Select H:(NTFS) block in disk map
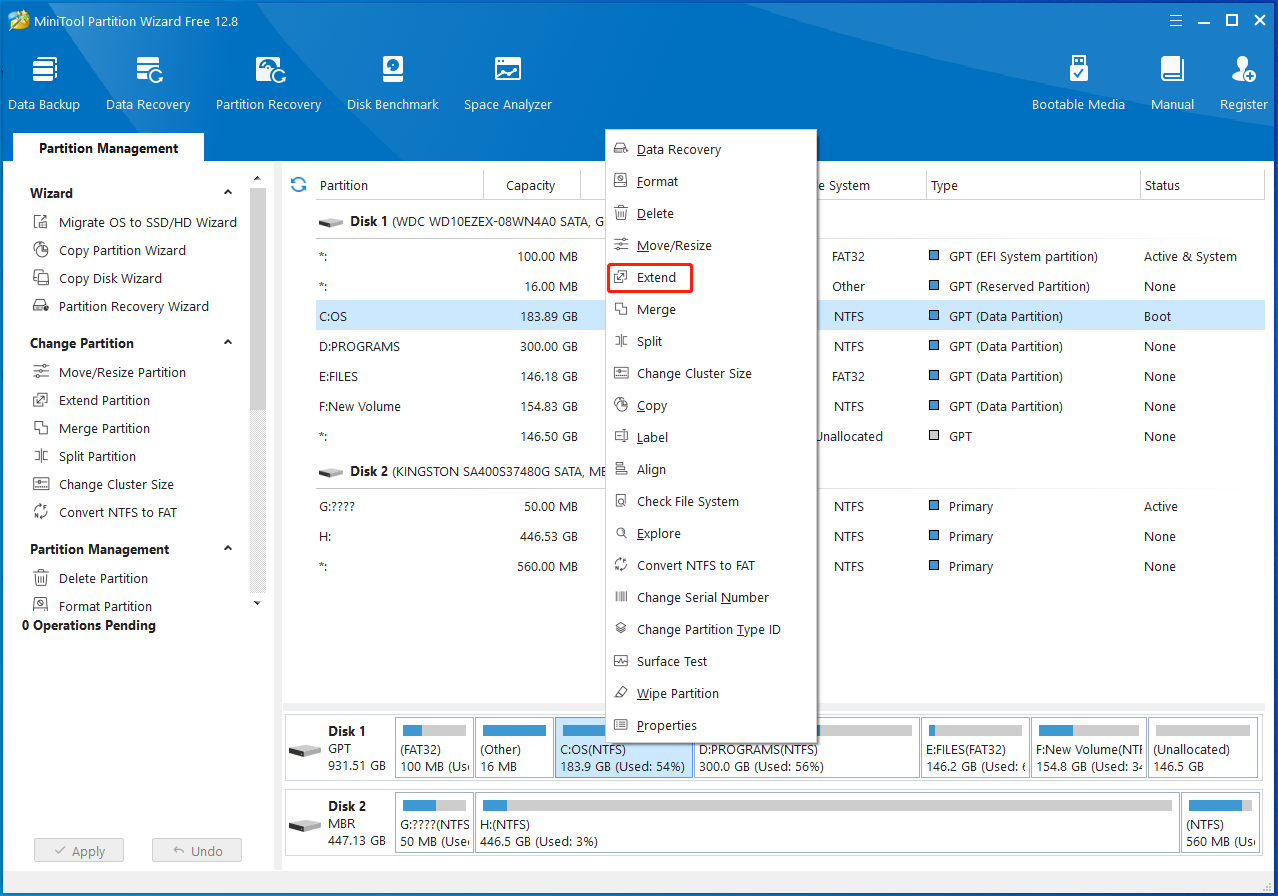Image resolution: width=1278 pixels, height=896 pixels. click(x=827, y=823)
